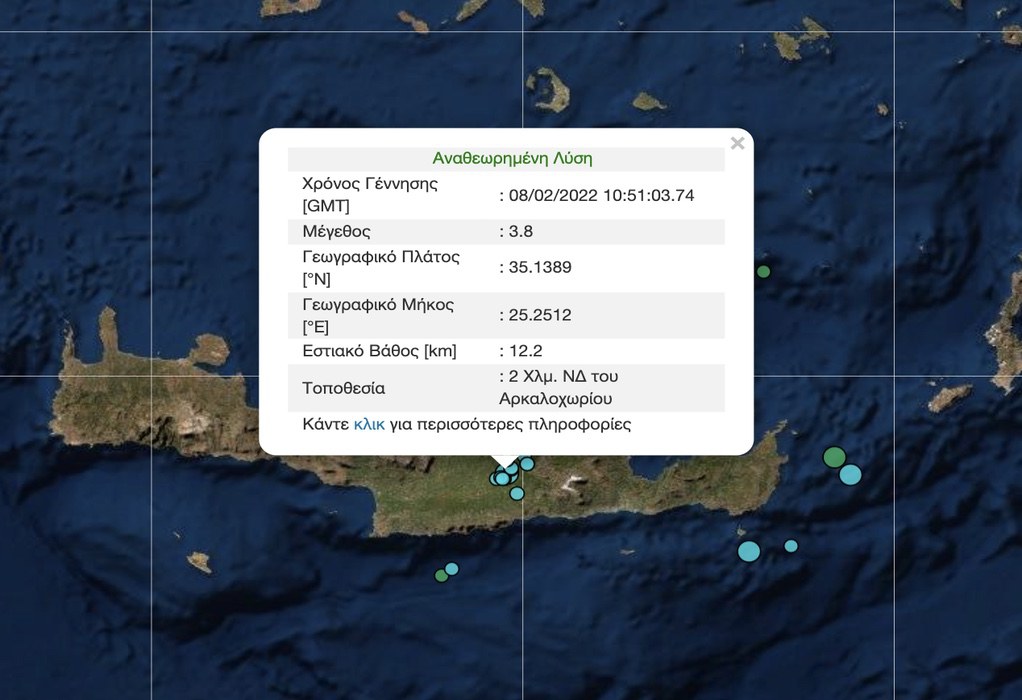1022x700 pixels.
Task: Select the cyan marker in the sea southwest of Crete
Action: point(452,568)
